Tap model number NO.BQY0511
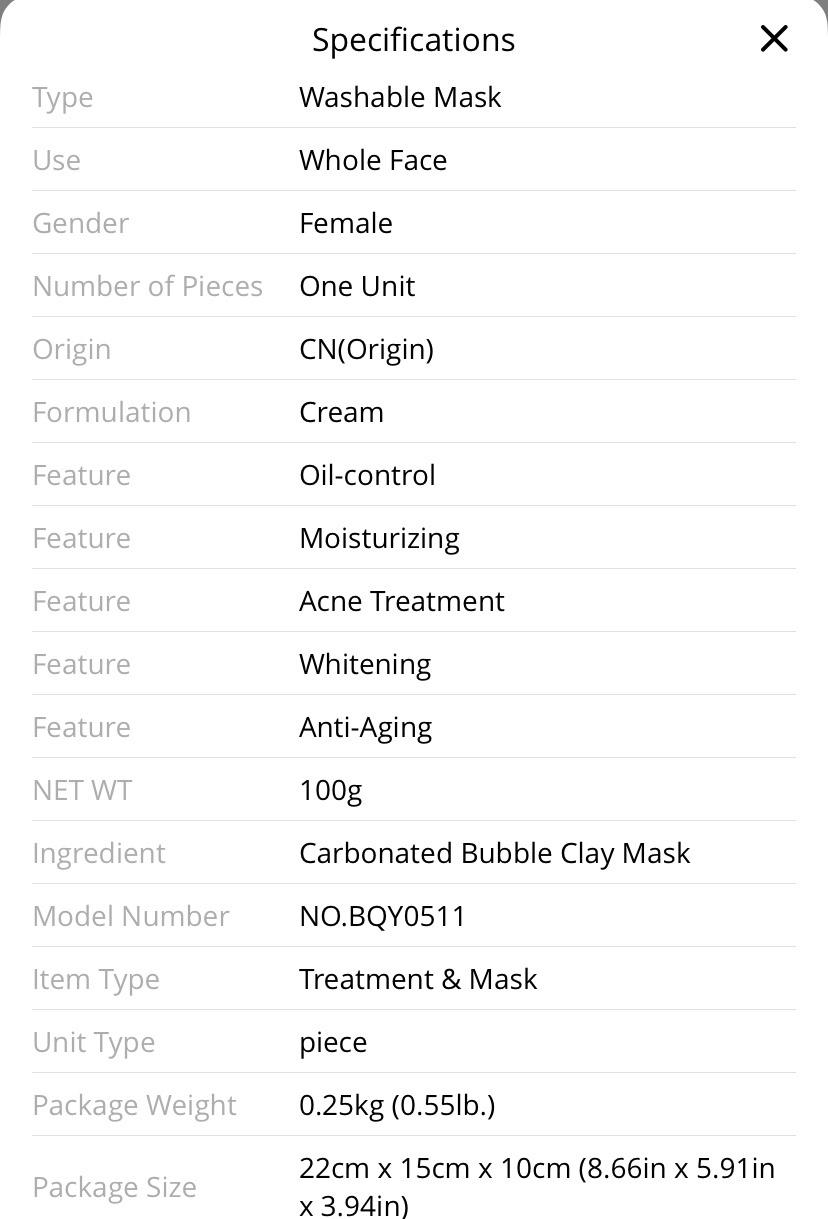Screen dimensions: 828x1219 [x=382, y=916]
